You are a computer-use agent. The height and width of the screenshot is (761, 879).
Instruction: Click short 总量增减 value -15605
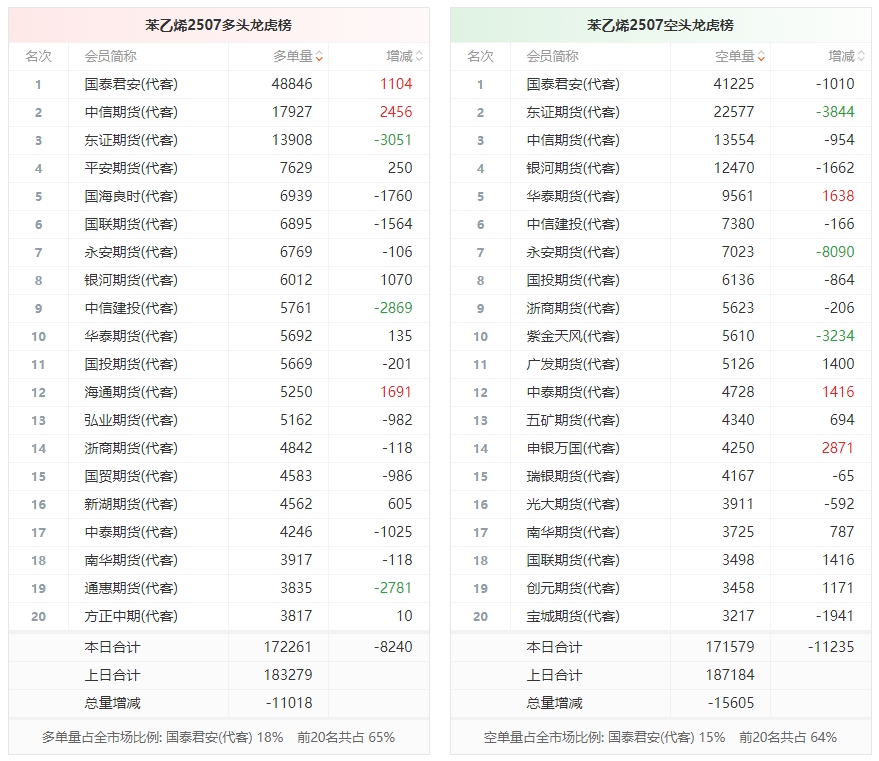point(731,703)
